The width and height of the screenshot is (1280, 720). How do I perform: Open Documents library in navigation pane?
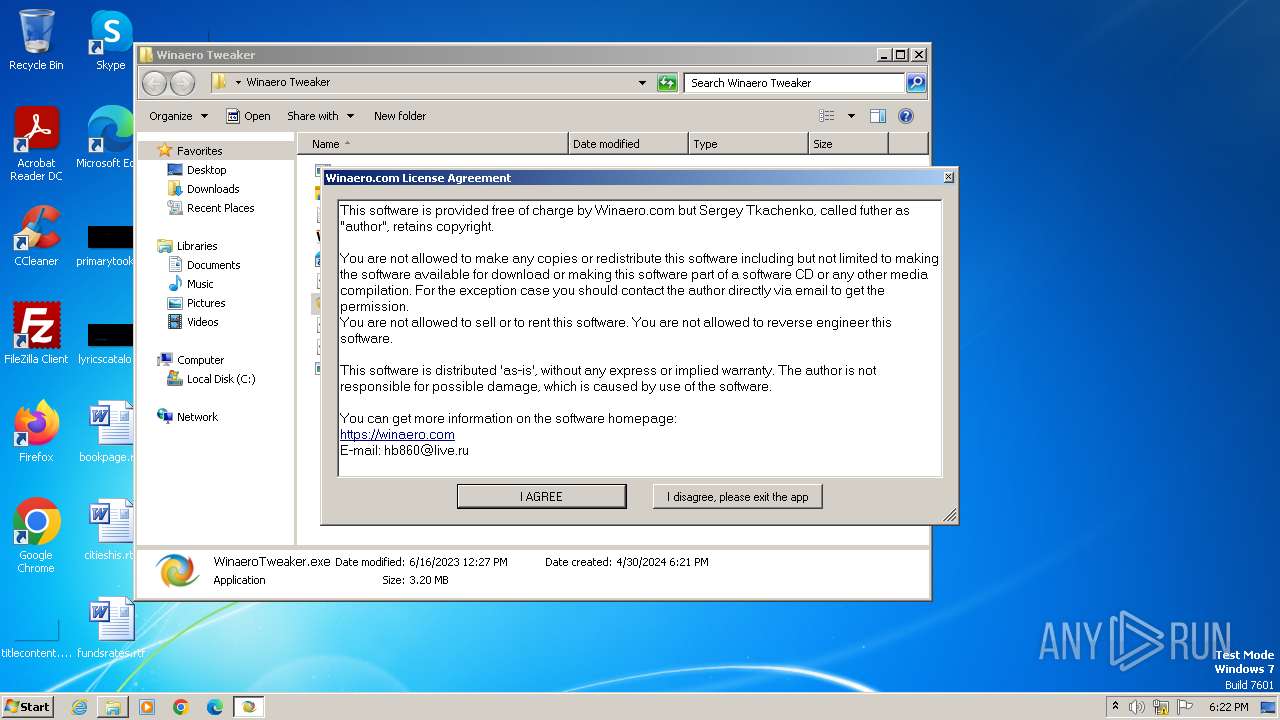pyautogui.click(x=213, y=265)
